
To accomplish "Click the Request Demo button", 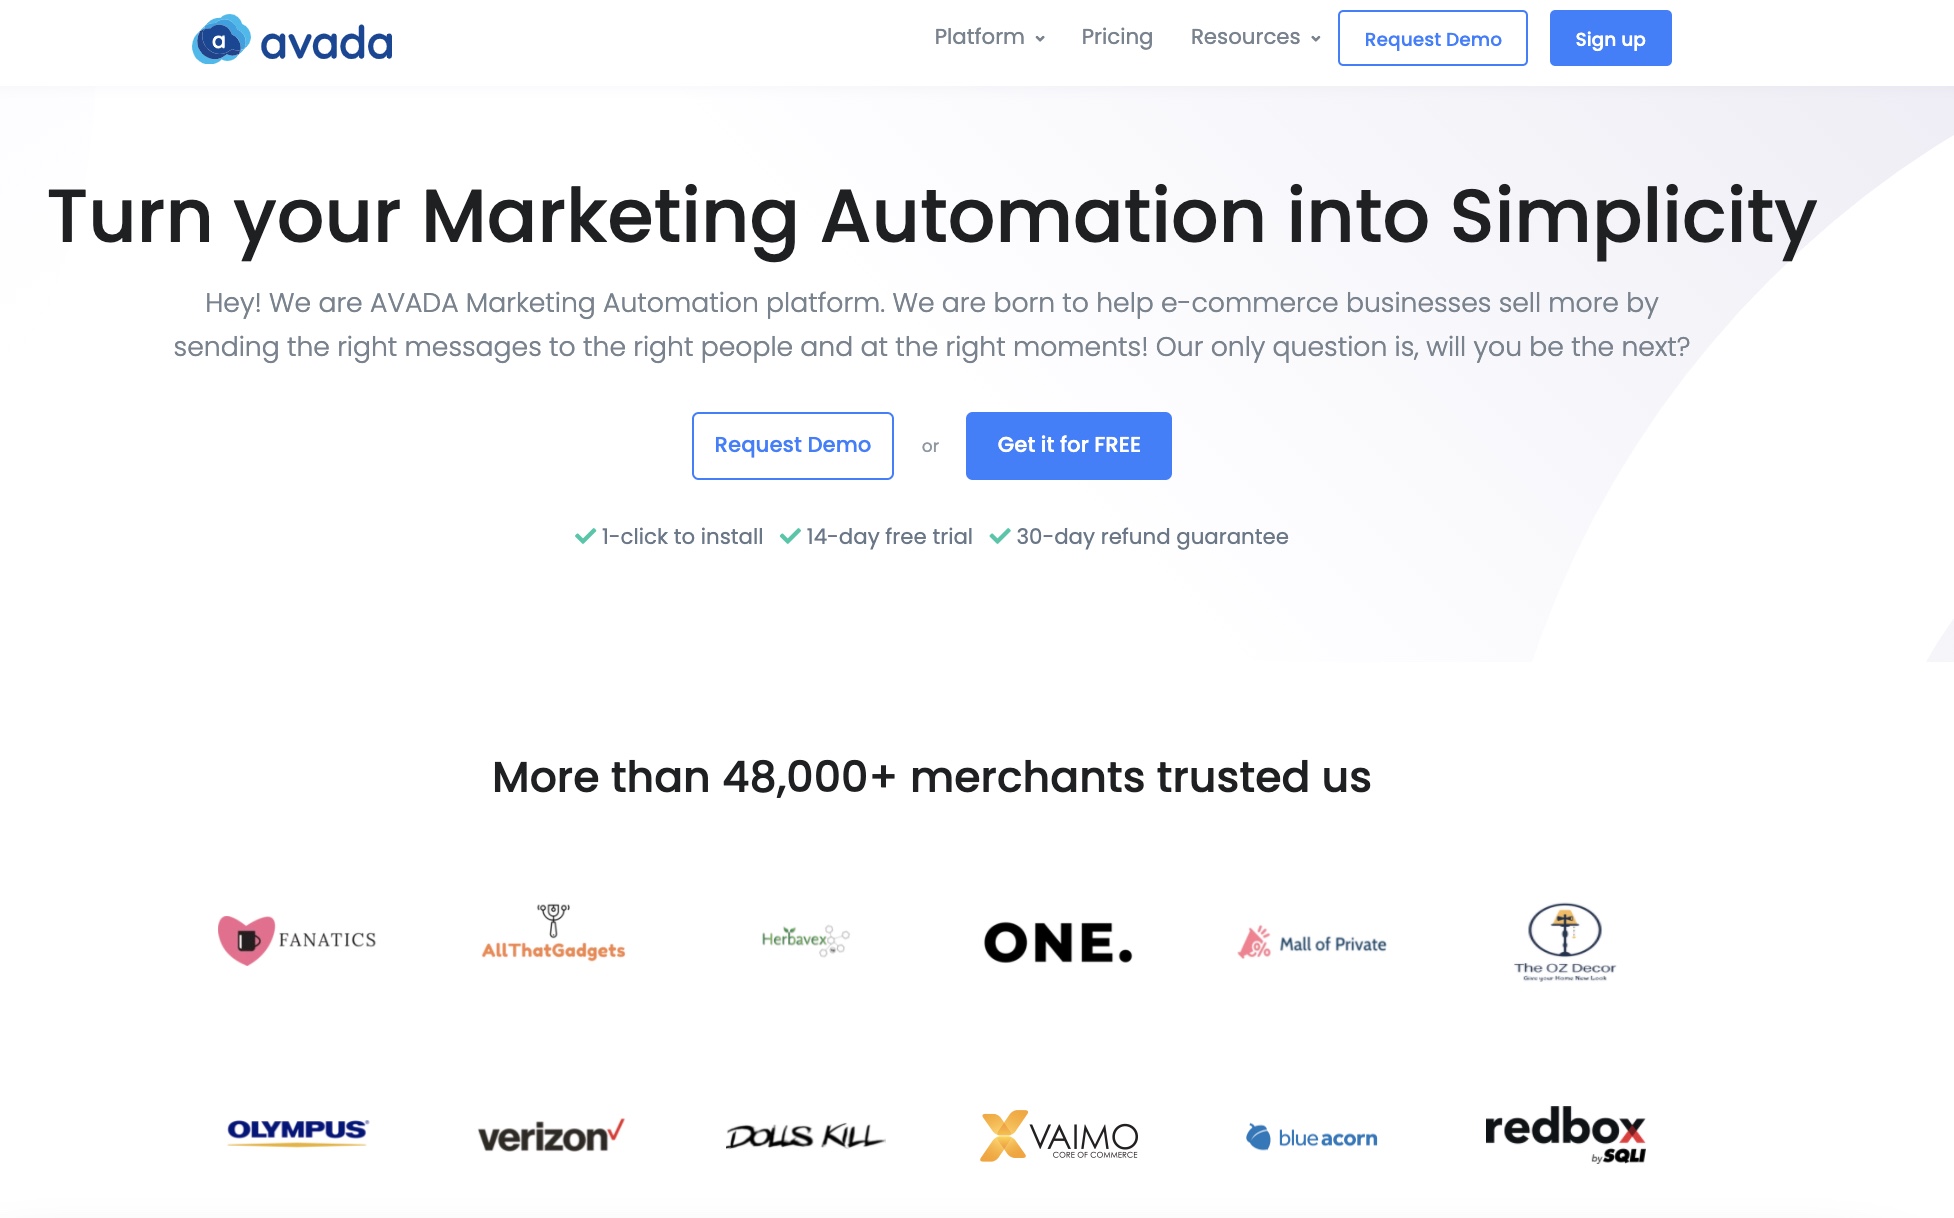I will click(x=793, y=445).
